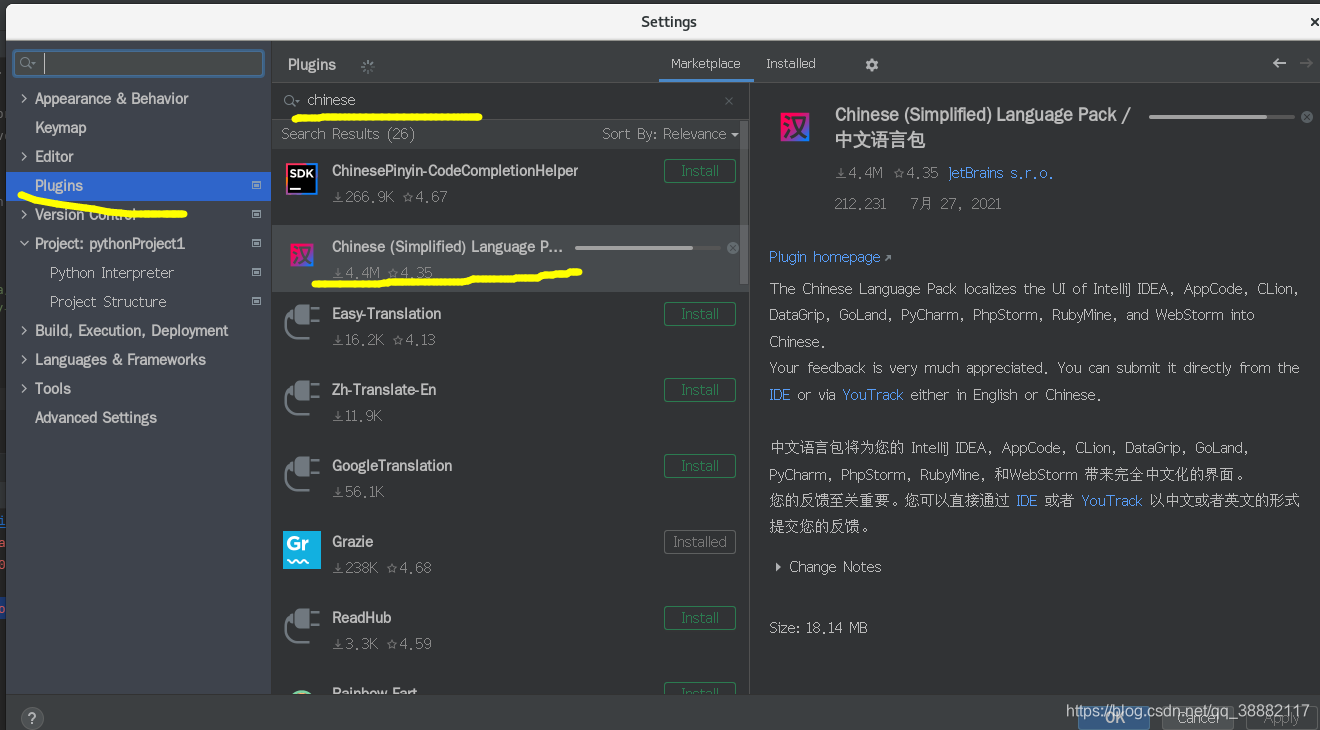
Task: Click the project-level icon beside Version Control
Action: click(256, 214)
